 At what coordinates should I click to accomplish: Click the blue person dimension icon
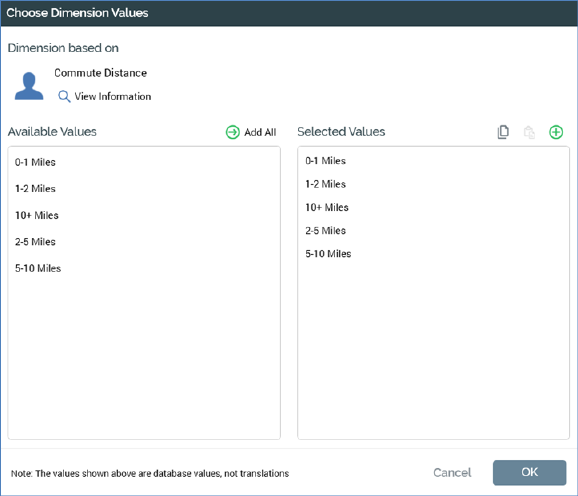point(29,86)
